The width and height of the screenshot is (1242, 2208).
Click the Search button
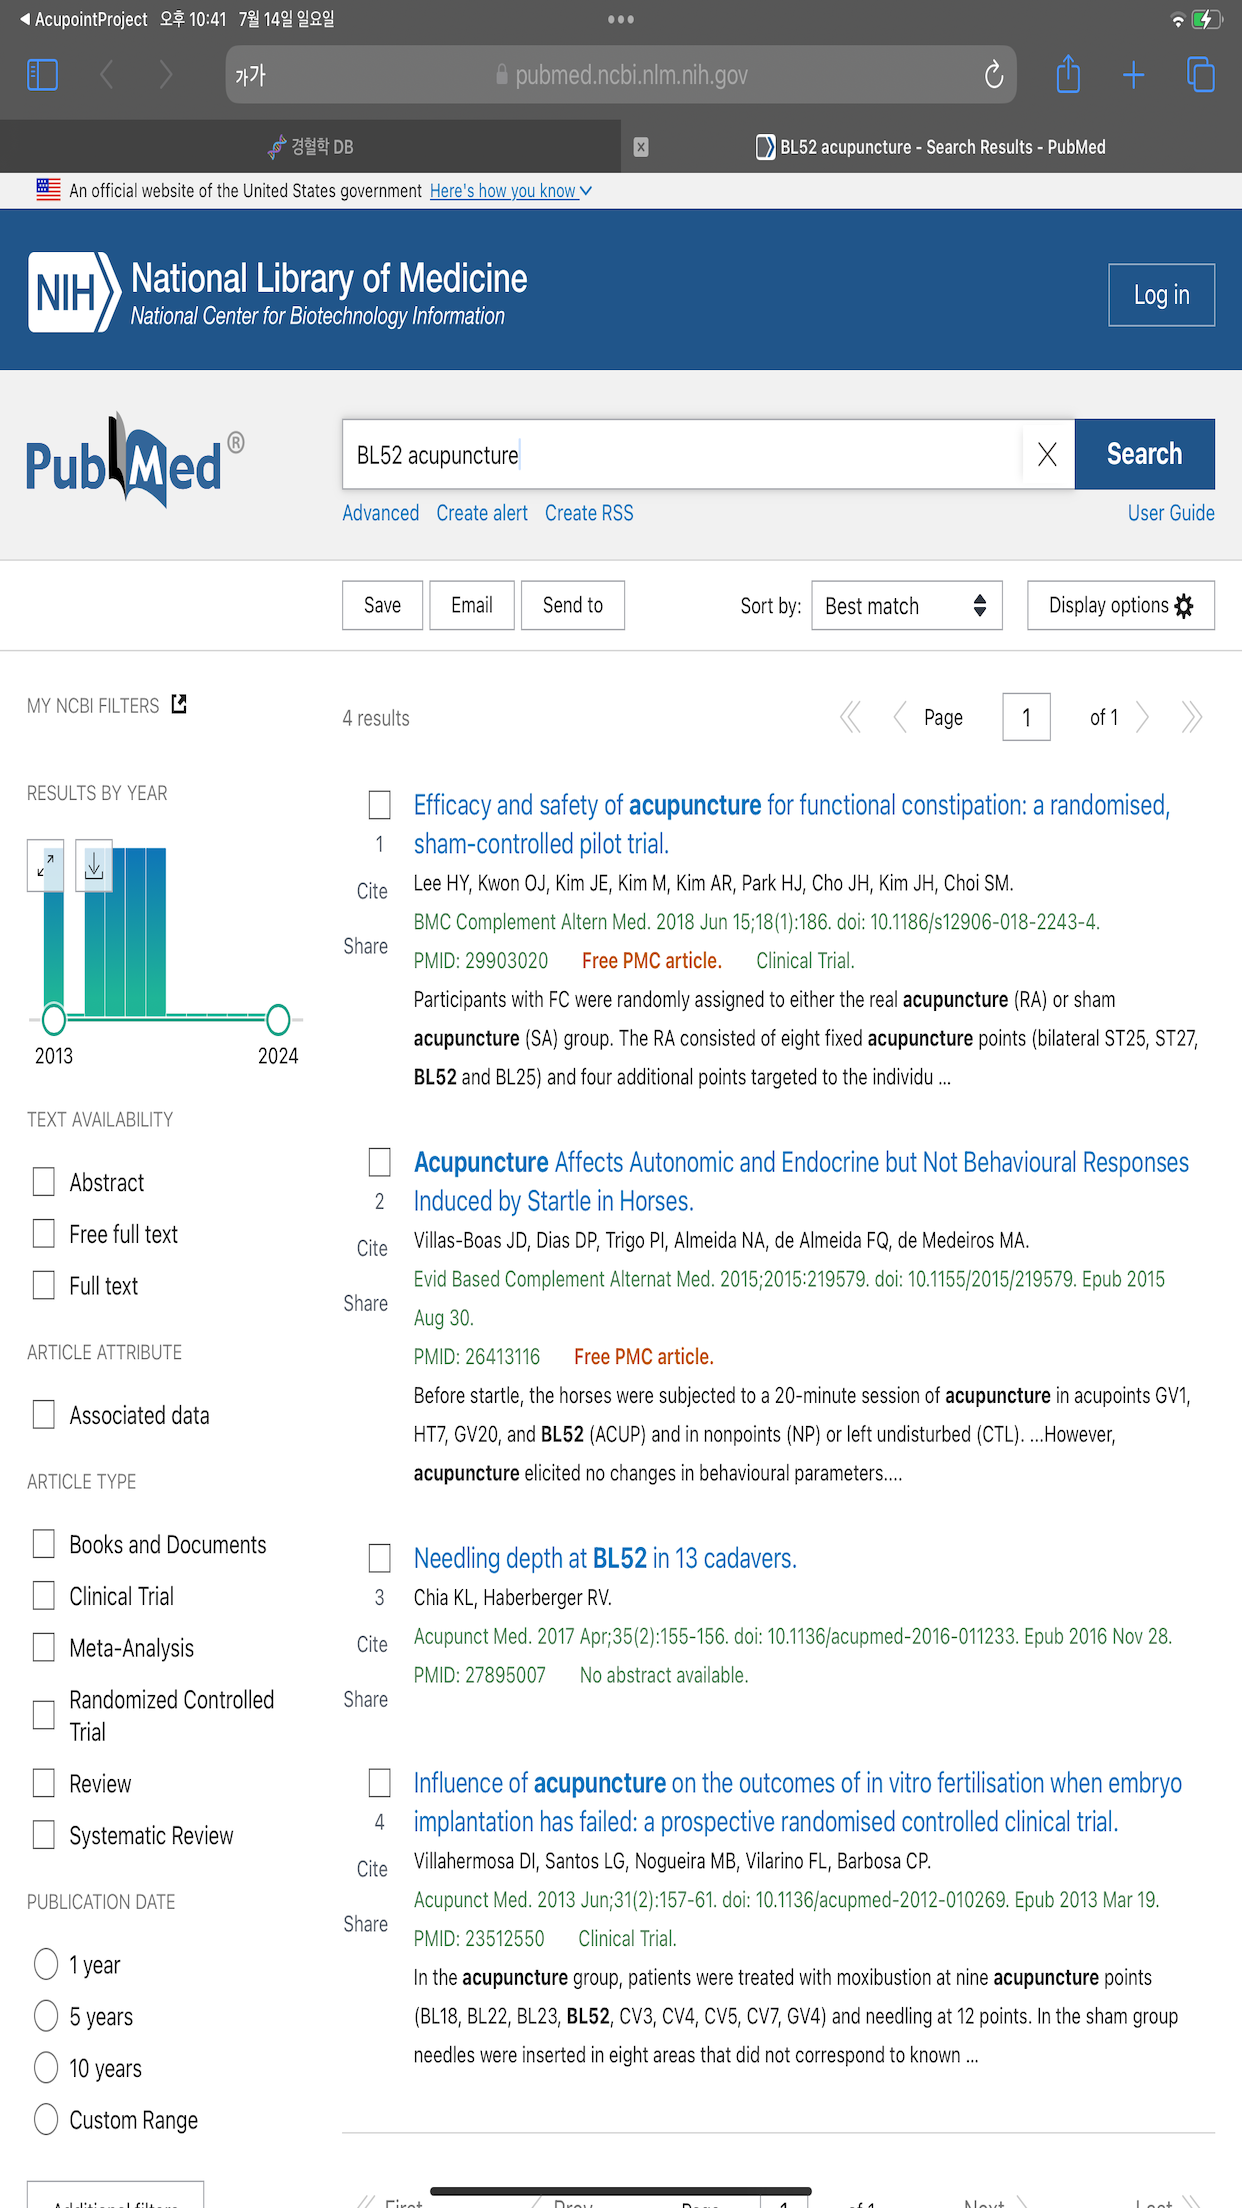1145,454
